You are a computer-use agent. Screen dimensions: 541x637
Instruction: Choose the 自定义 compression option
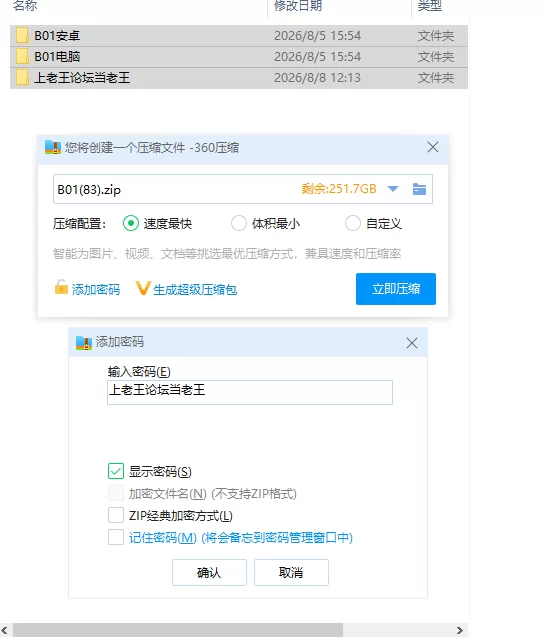click(x=353, y=223)
